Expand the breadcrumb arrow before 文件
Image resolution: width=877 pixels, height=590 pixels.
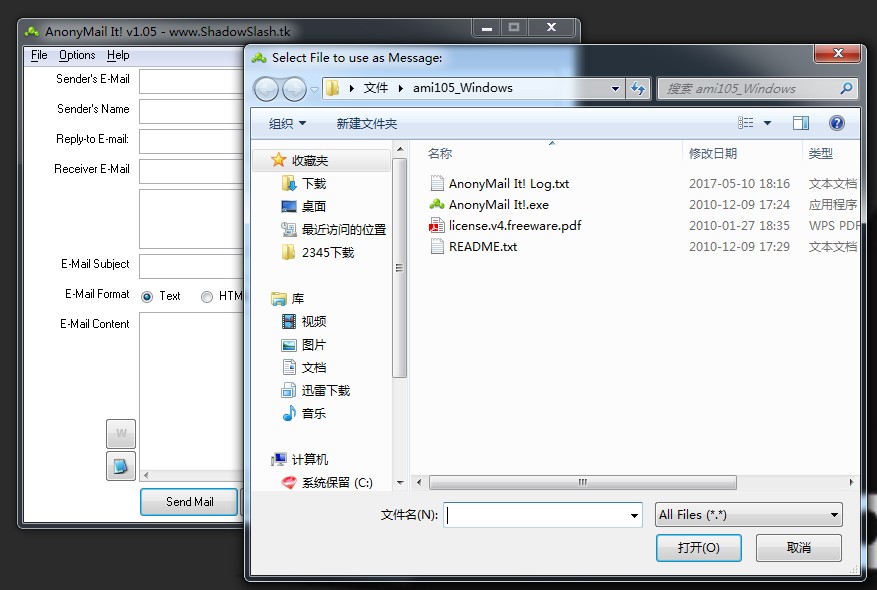[351, 88]
